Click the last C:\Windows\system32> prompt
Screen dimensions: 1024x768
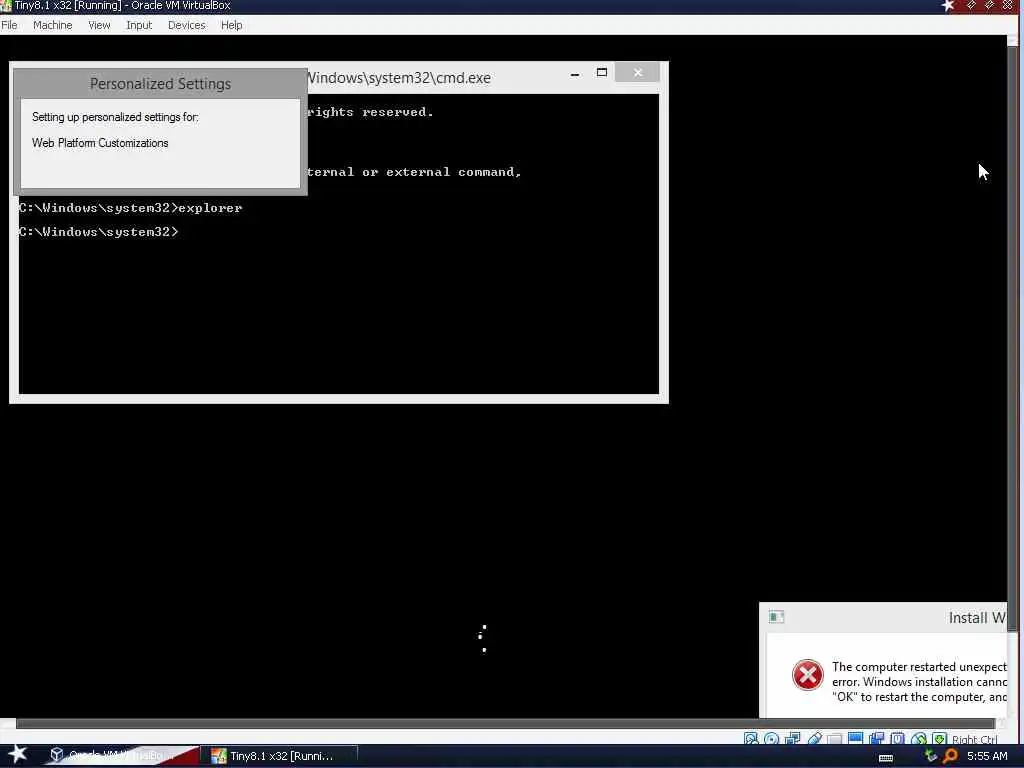click(x=98, y=232)
